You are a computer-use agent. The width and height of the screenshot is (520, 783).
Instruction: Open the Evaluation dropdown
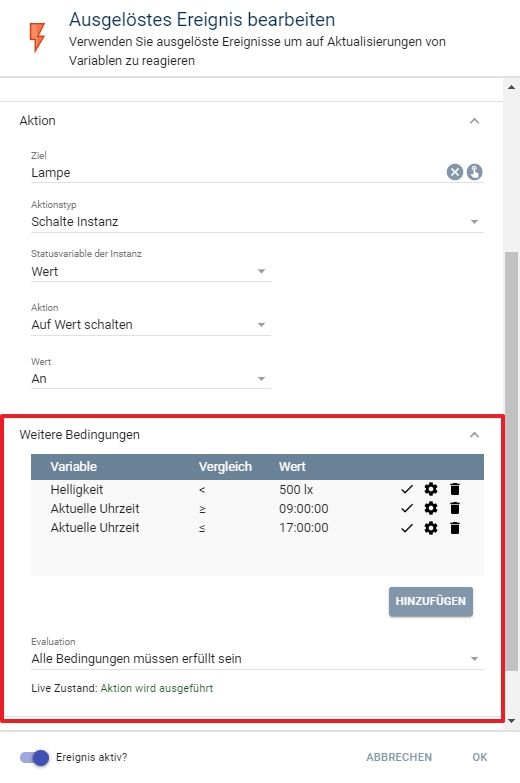[257, 659]
